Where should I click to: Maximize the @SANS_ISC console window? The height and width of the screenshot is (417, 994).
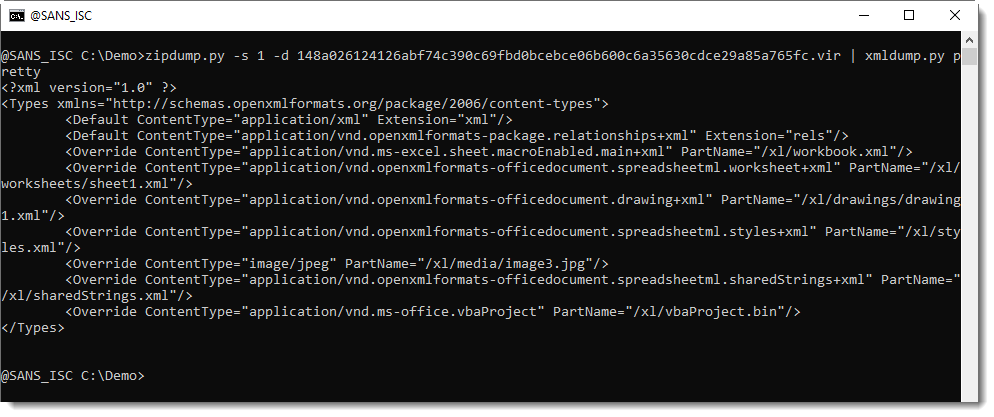tap(908, 15)
